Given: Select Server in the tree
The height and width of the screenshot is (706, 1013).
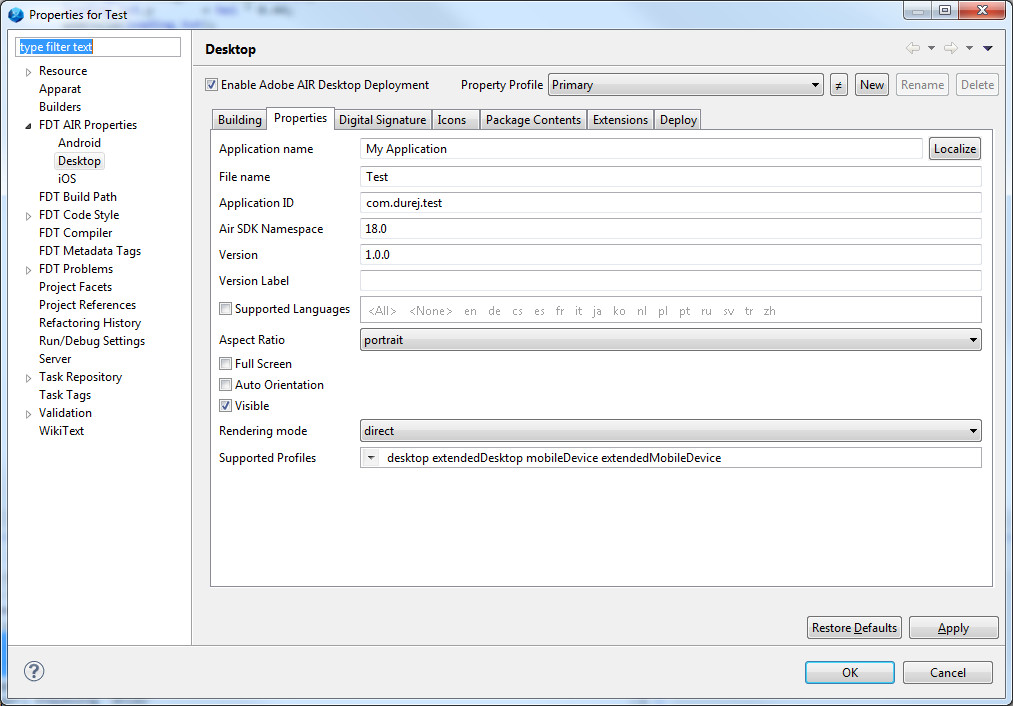Looking at the screenshot, I should point(55,359).
